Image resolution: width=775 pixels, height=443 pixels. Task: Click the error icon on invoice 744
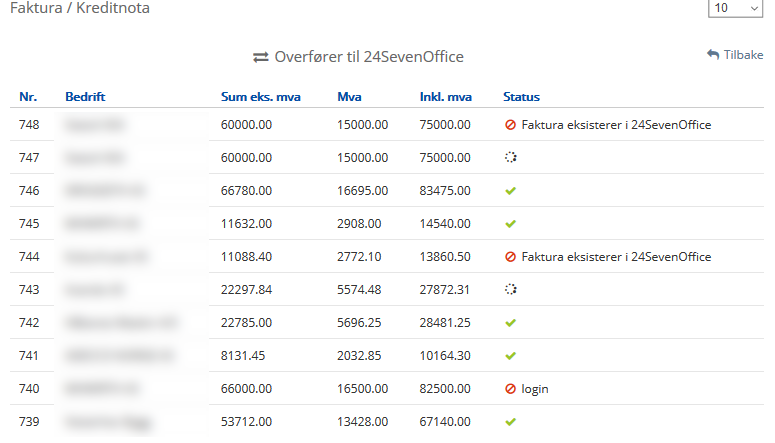510,257
